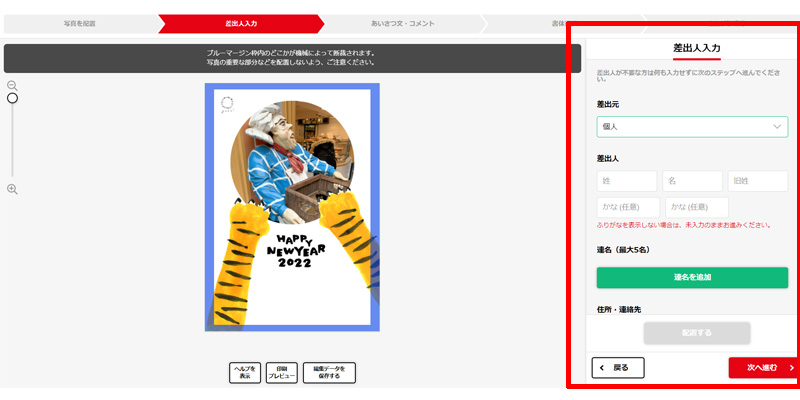Click the 旧姓 input field
Viewport: 800px width, 400px height.
click(x=758, y=181)
